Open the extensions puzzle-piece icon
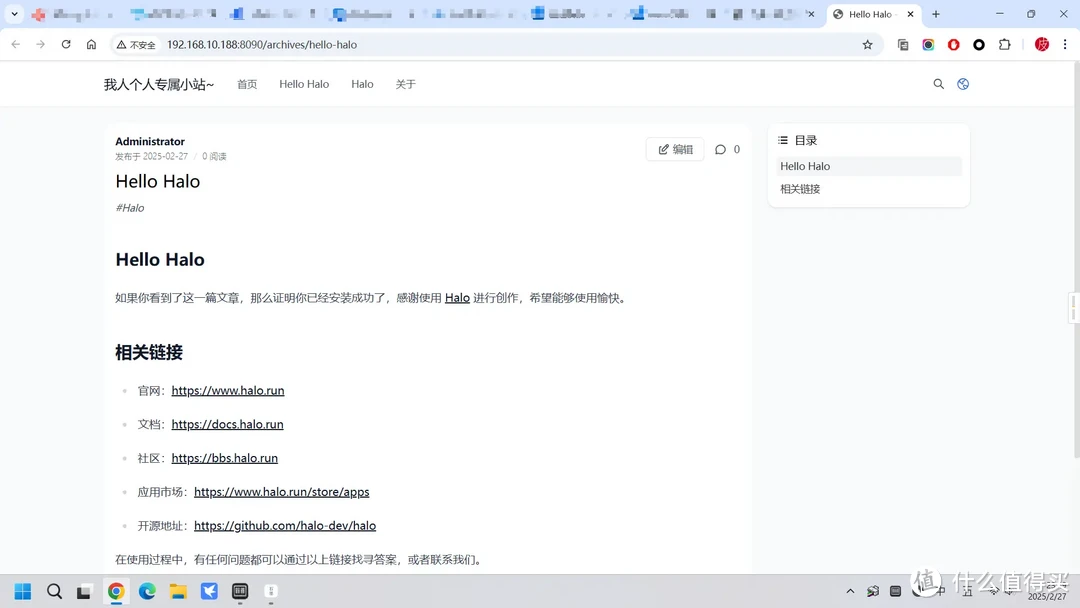This screenshot has height=608, width=1080. pyautogui.click(x=1005, y=45)
